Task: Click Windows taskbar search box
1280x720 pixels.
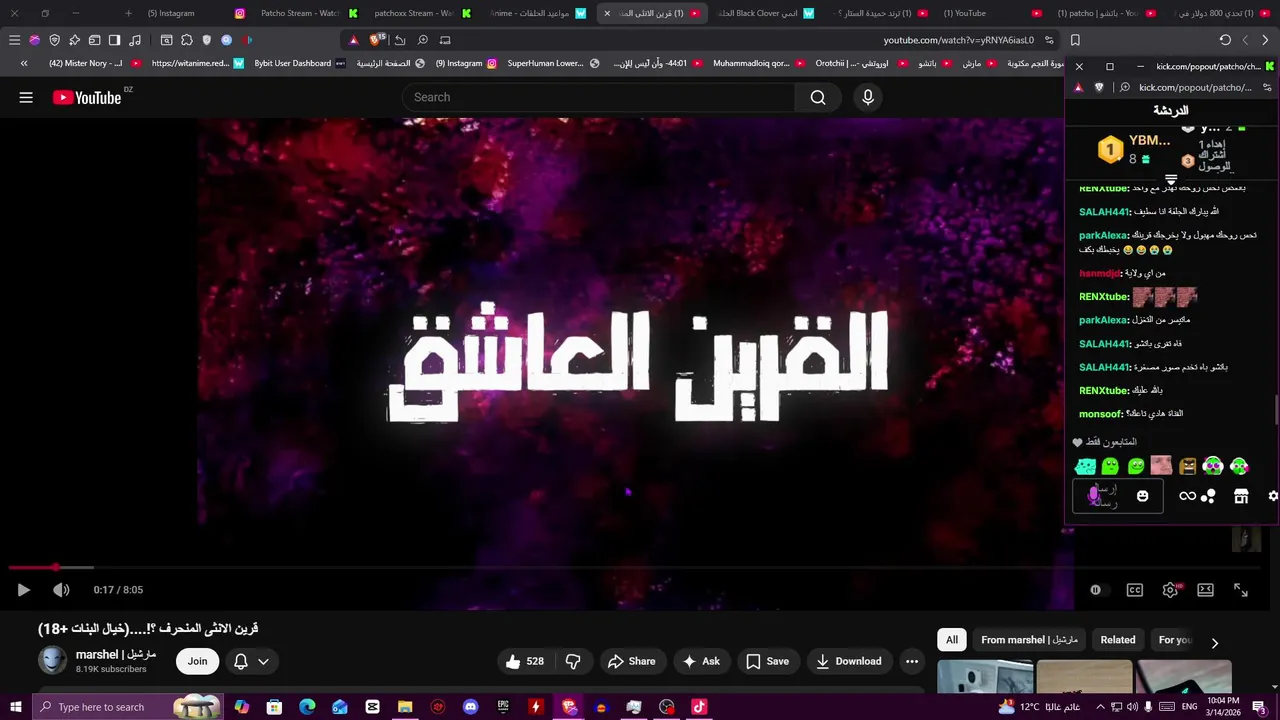Action: coord(128,707)
